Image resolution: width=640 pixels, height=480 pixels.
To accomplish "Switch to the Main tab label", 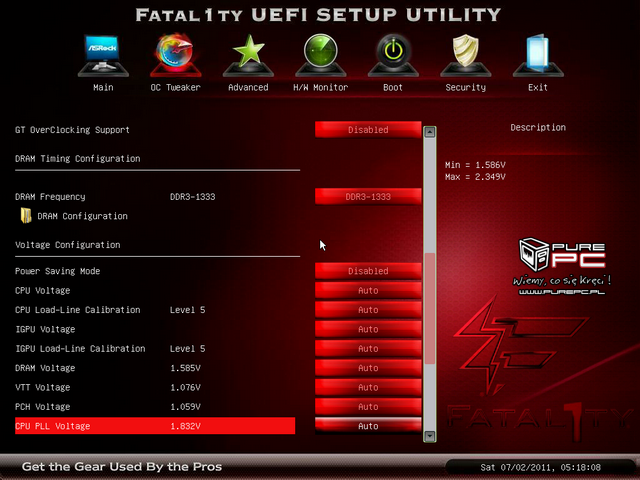I will [103, 87].
